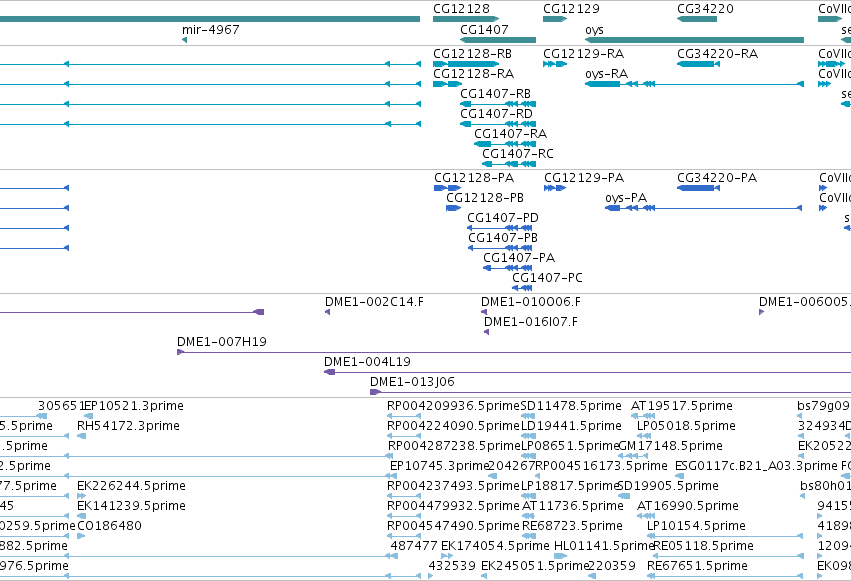Image resolution: width=851 pixels, height=581 pixels.
Task: Click the RE05118.5prime EST label
Action: (x=704, y=546)
